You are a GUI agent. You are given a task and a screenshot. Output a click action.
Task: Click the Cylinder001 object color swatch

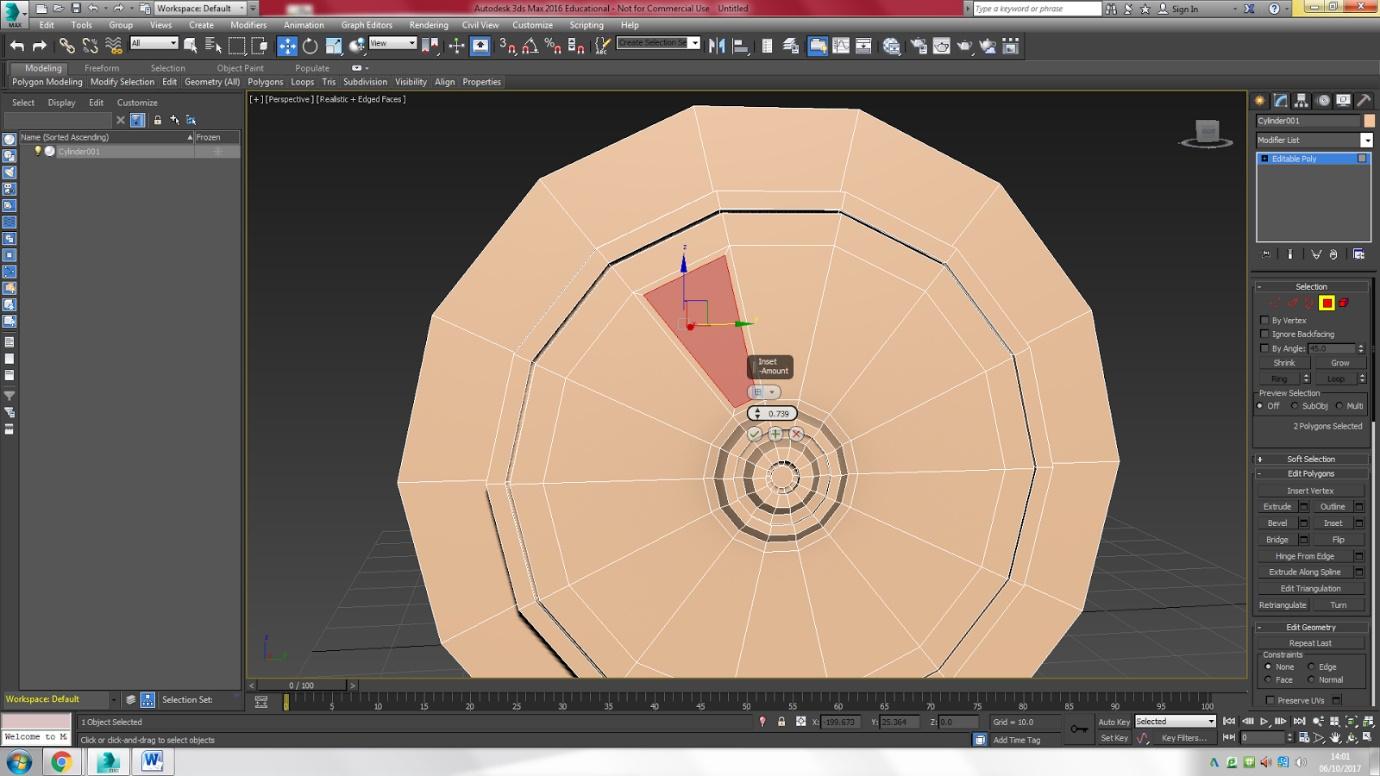pyautogui.click(x=1370, y=121)
